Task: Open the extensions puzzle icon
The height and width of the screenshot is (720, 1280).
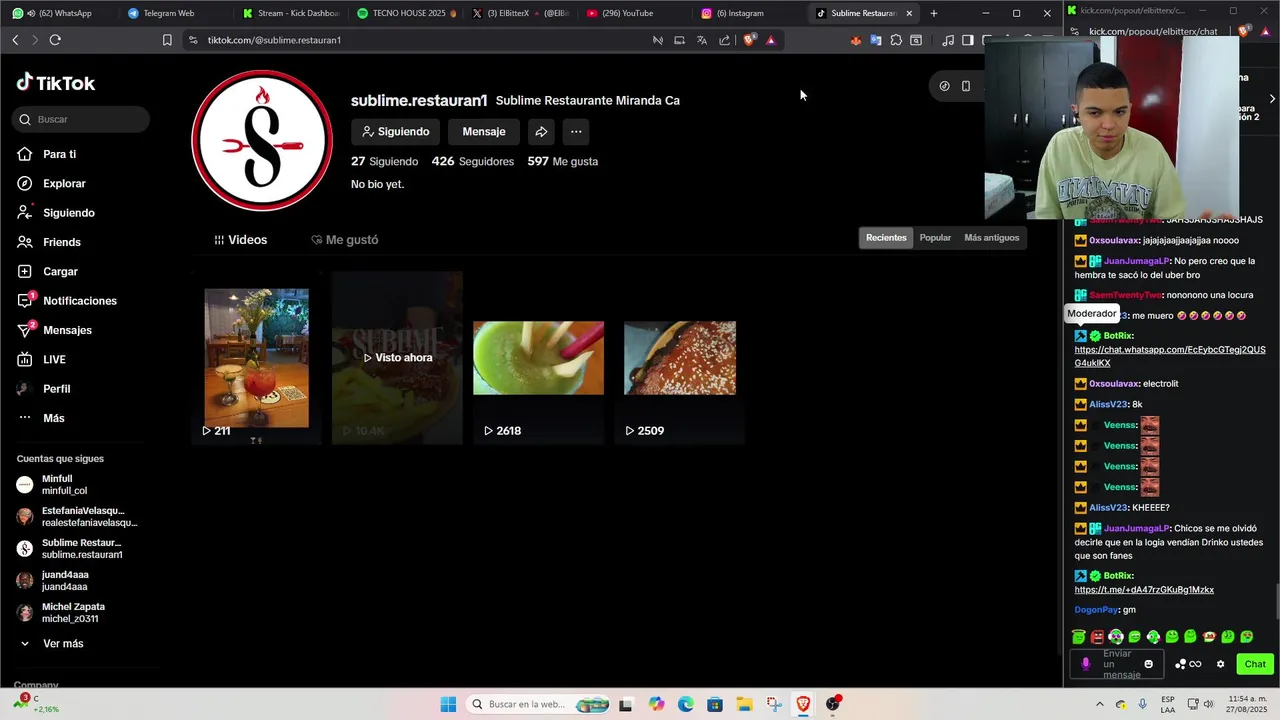Action: coord(896,40)
